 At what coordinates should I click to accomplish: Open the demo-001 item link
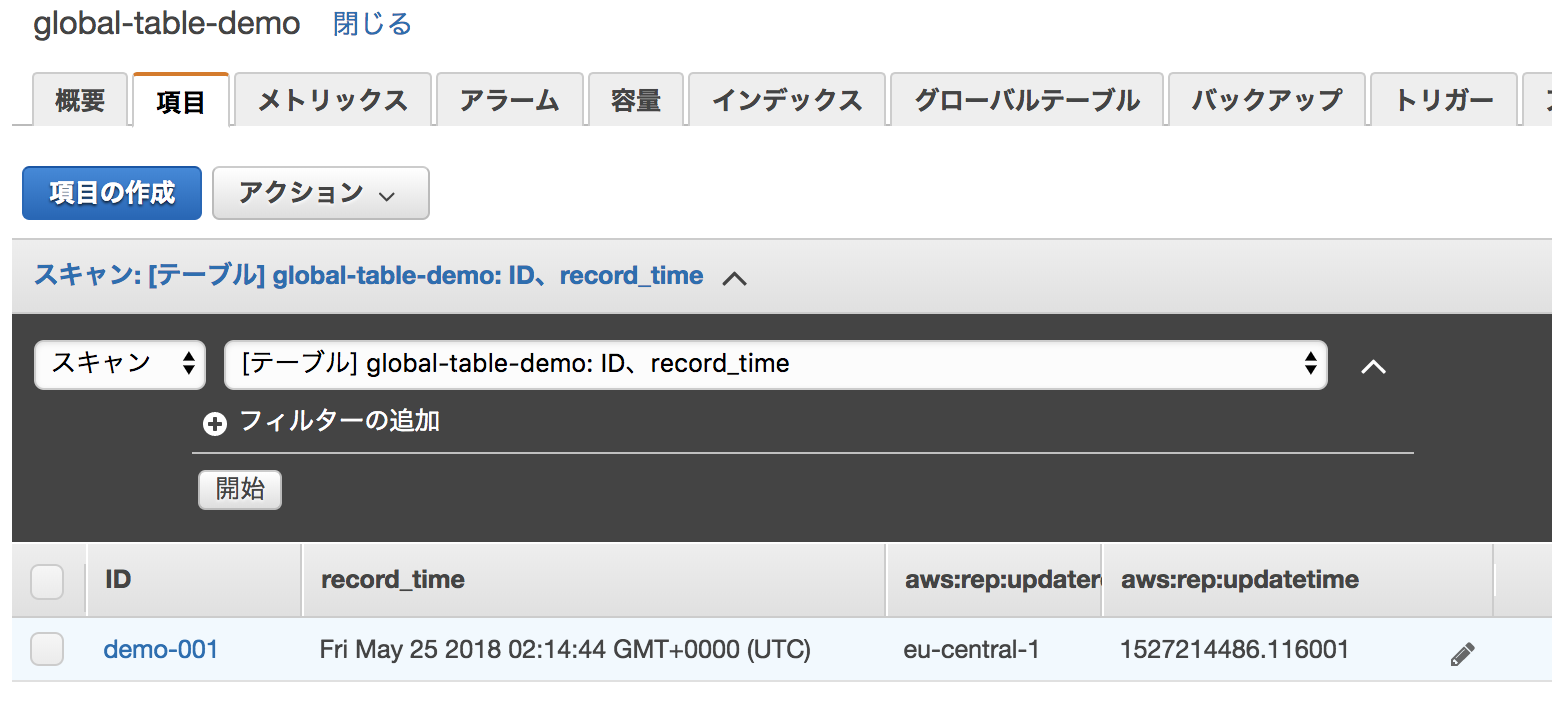(161, 650)
